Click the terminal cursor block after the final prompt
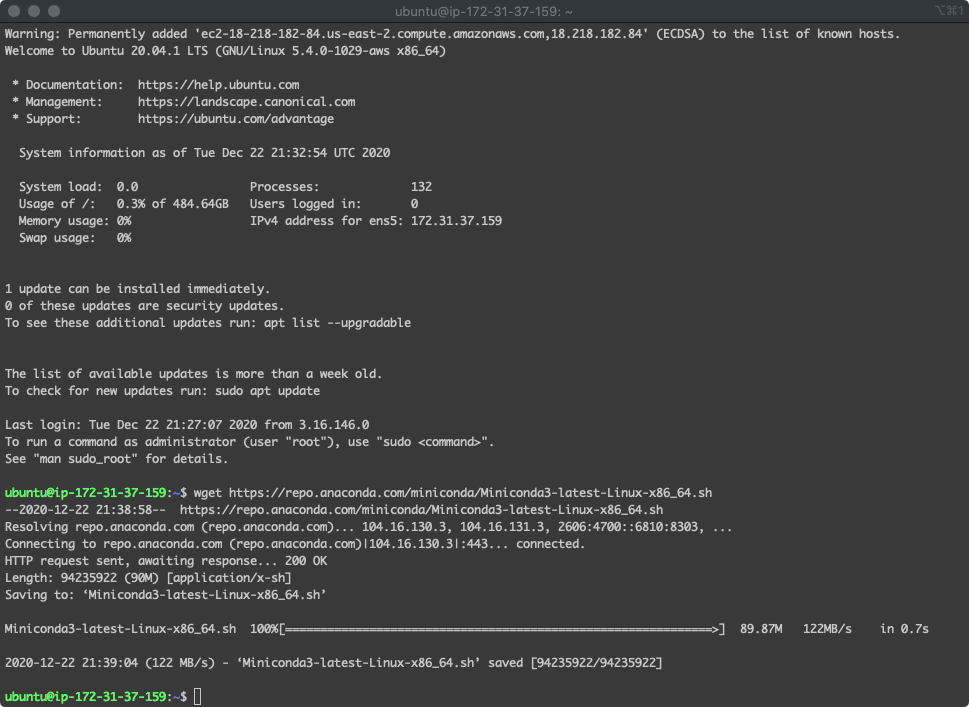The width and height of the screenshot is (969, 707). click(x=198, y=696)
